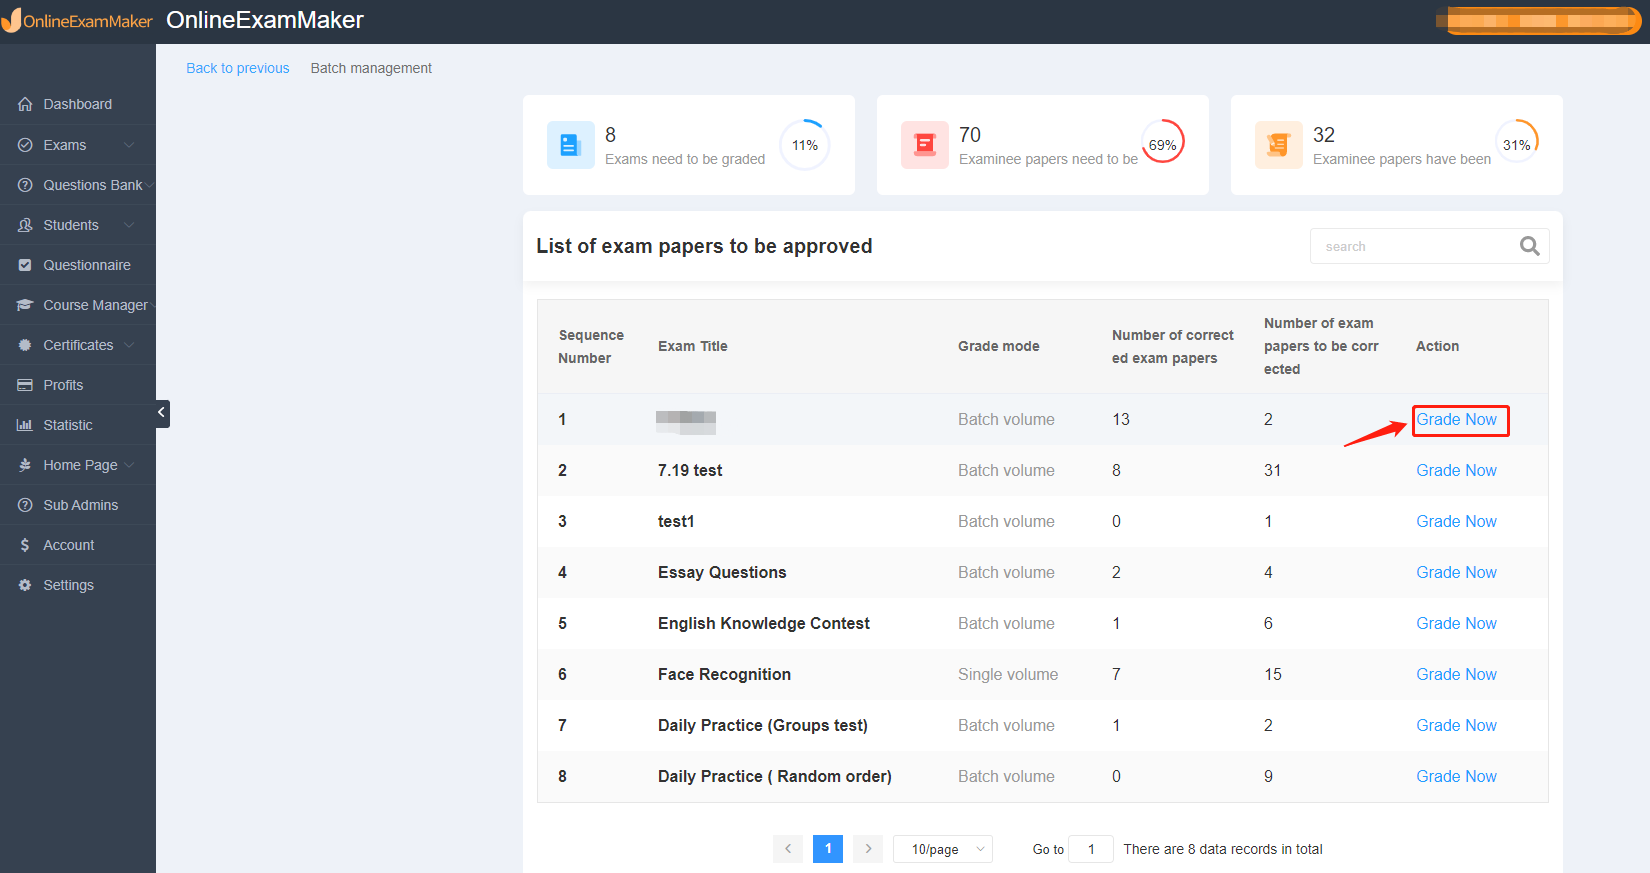Image resolution: width=1650 pixels, height=873 pixels.
Task: Click Grade Now for 7.19 test
Action: tap(1456, 470)
